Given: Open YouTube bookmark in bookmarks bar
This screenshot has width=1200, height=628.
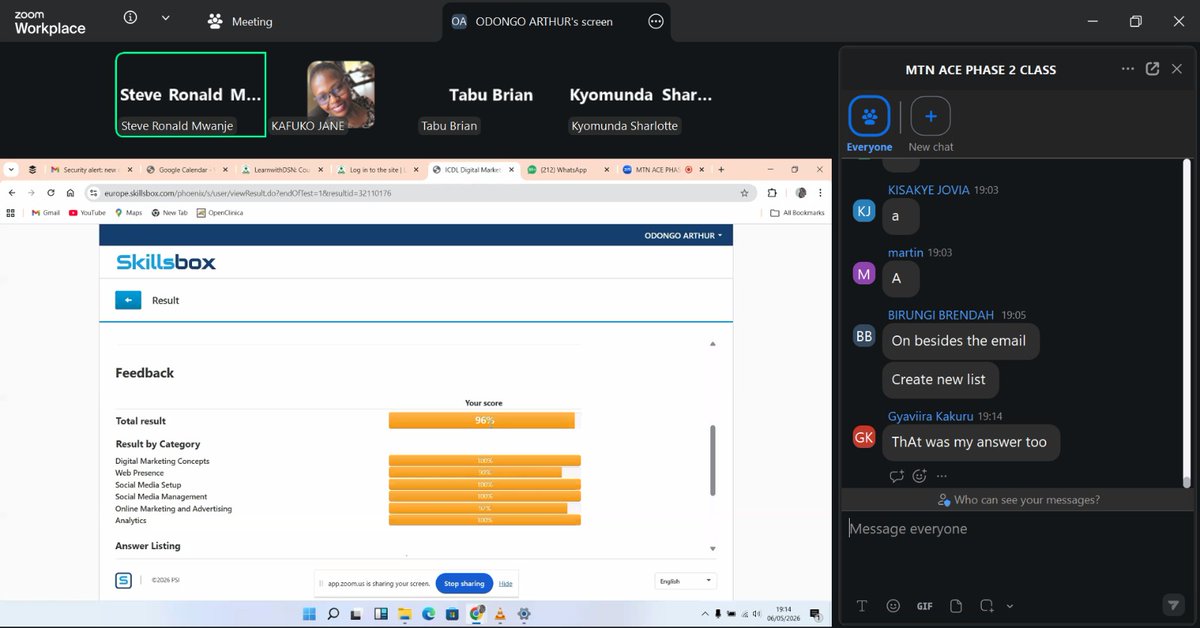Looking at the screenshot, I should tap(87, 213).
